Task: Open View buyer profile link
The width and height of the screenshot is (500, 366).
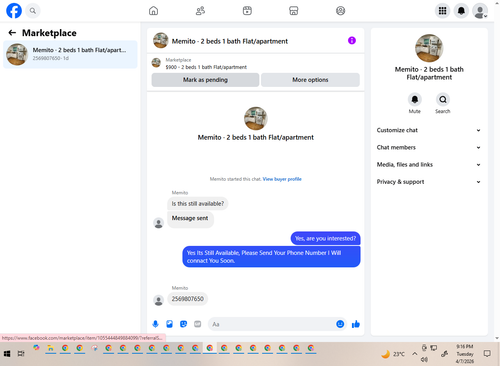Action: coord(282,179)
